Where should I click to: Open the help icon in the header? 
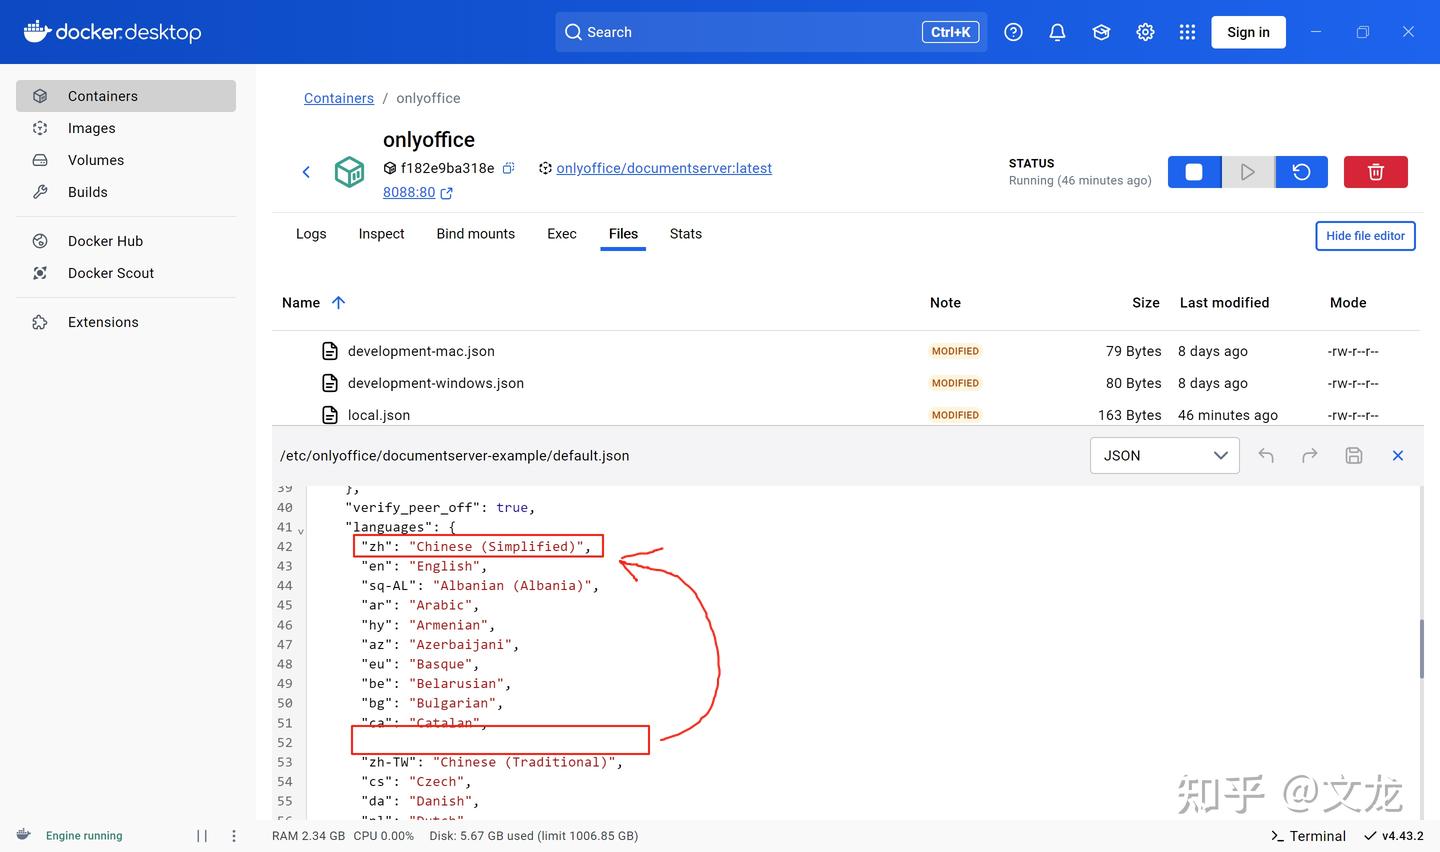(x=1013, y=32)
